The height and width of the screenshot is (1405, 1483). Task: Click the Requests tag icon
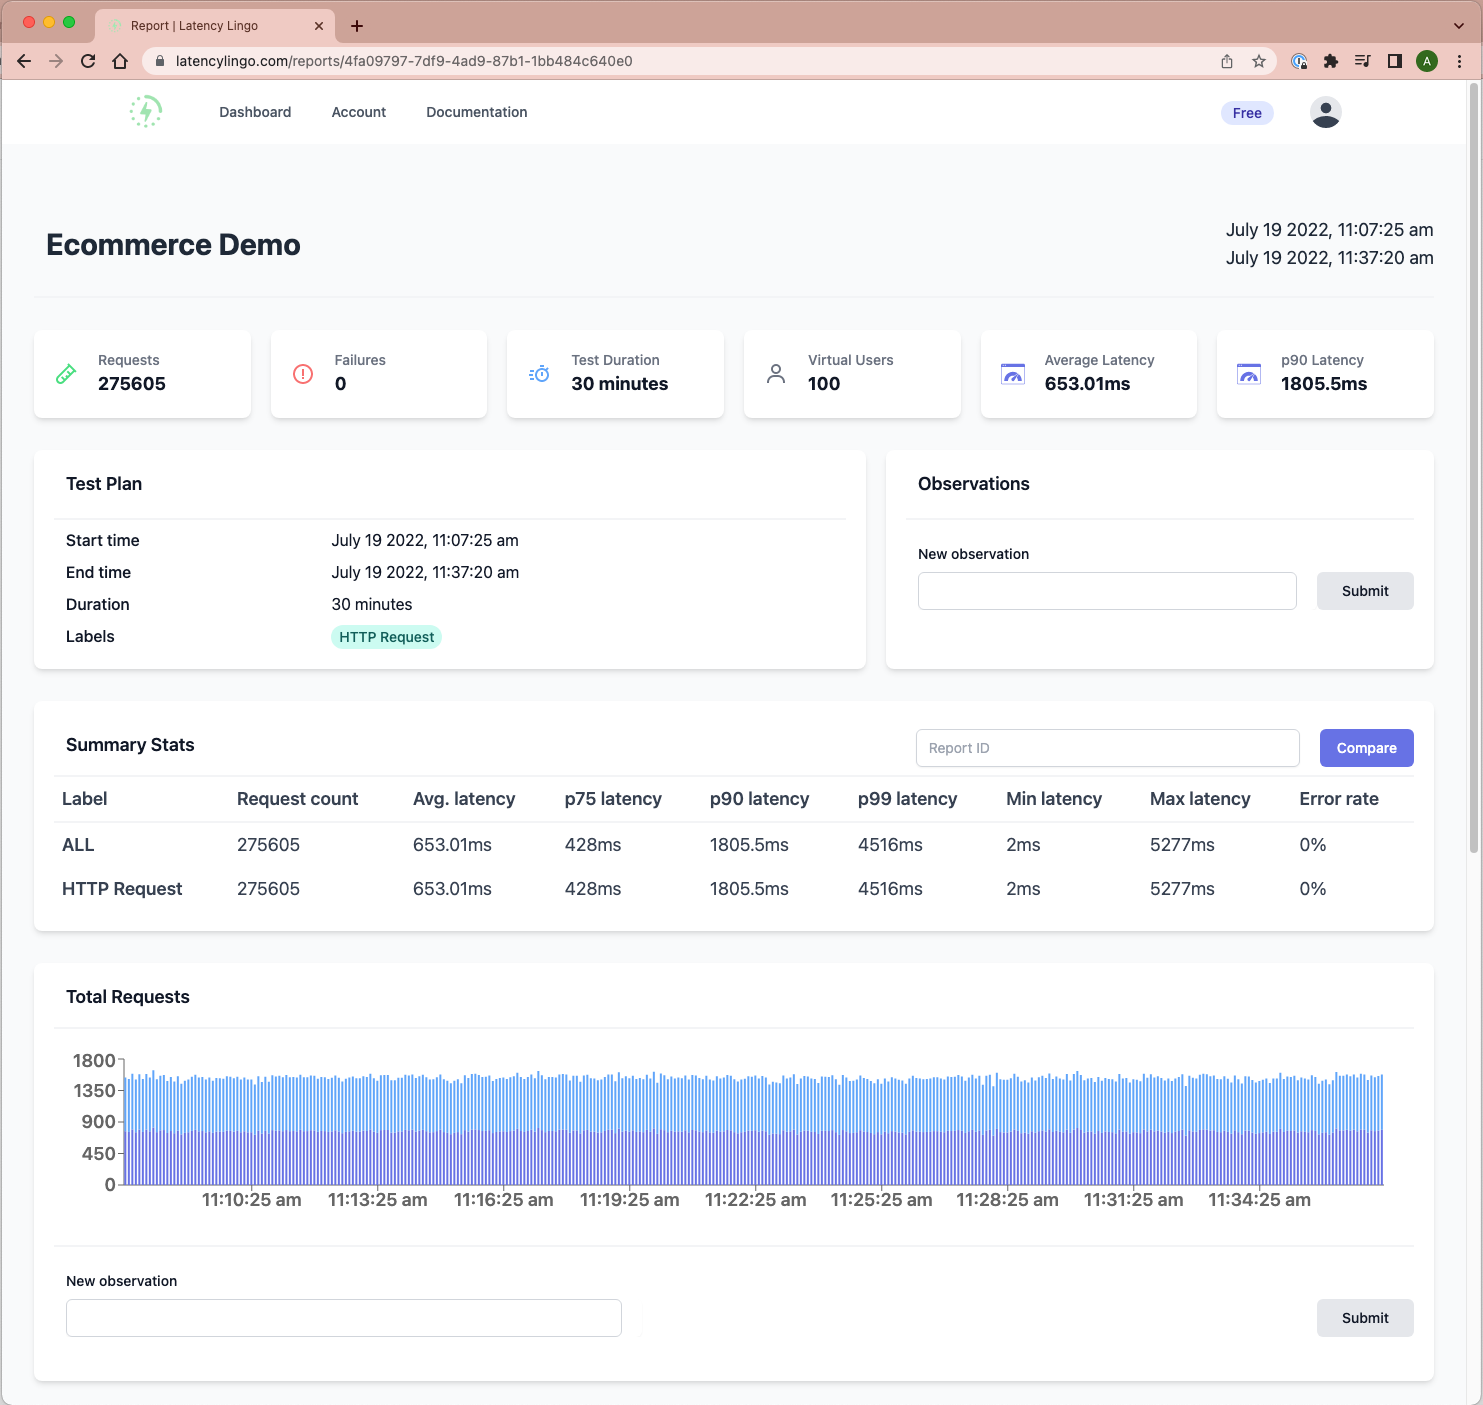click(x=66, y=374)
